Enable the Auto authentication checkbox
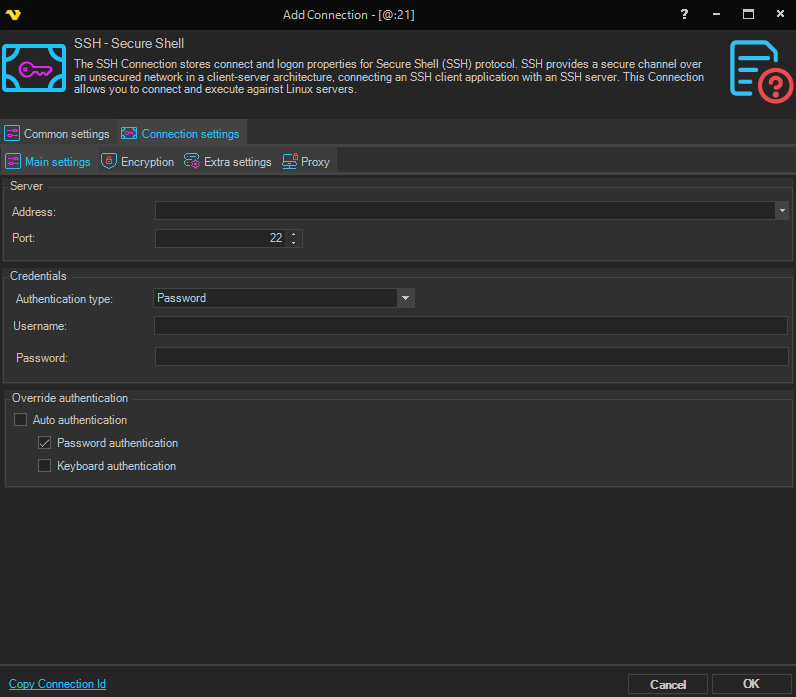This screenshot has width=796, height=697. coord(21,420)
